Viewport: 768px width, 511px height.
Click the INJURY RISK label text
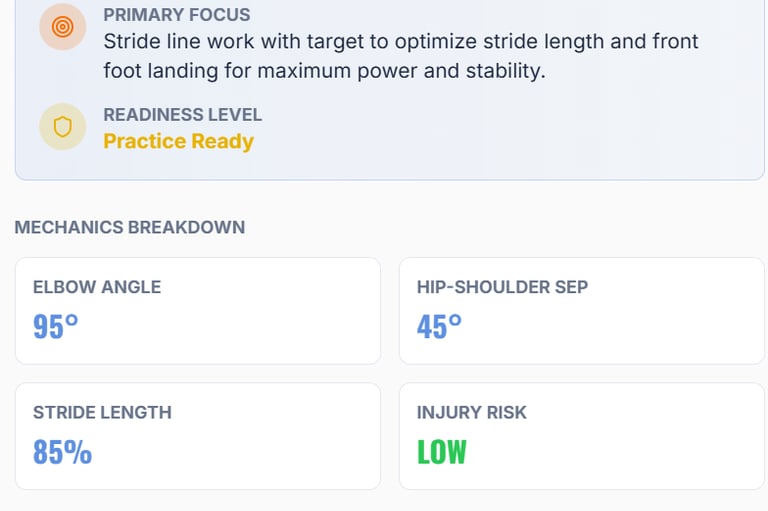[471, 412]
